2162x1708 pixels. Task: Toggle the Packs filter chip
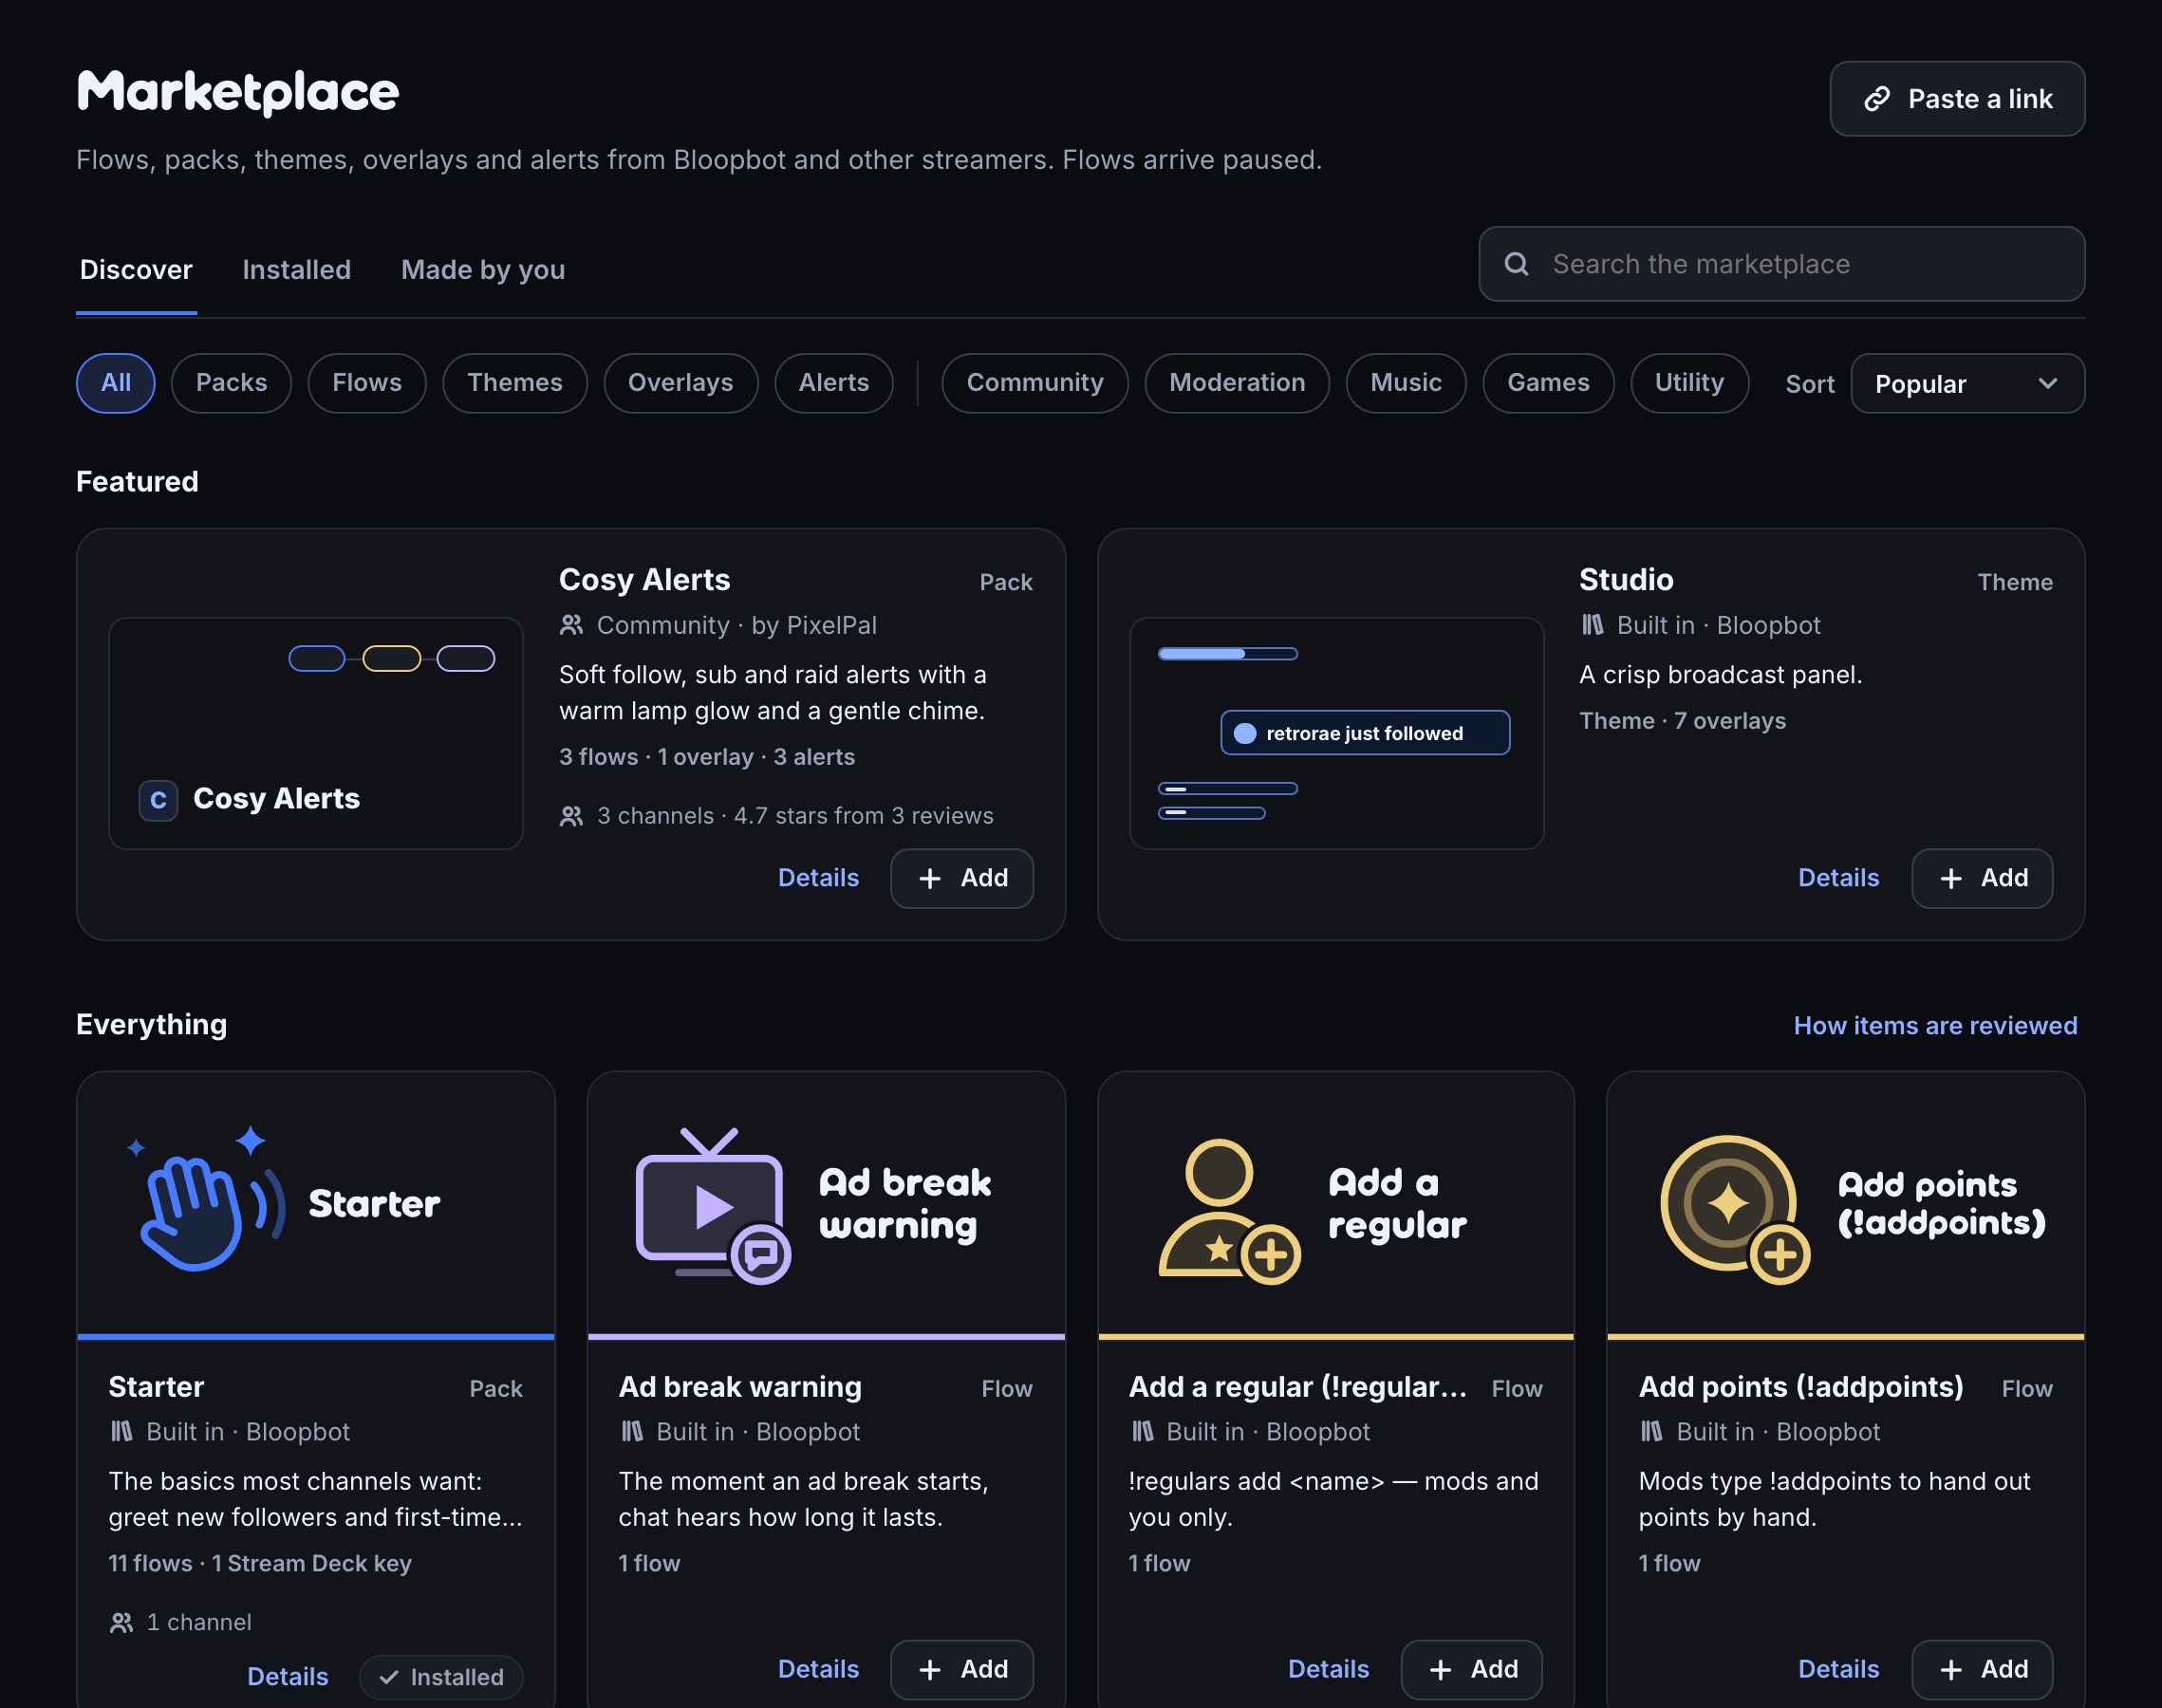click(x=231, y=383)
